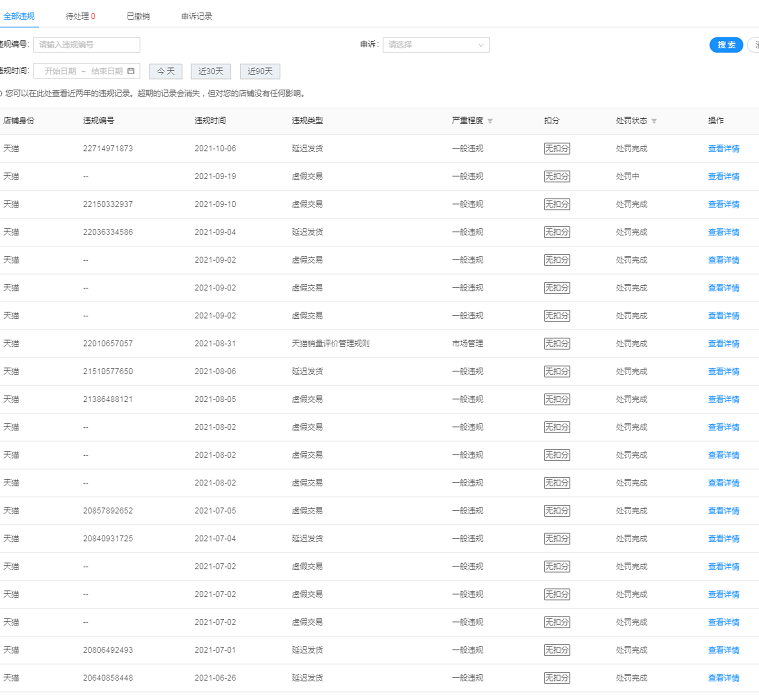Screen dimensions: 759x699
Task: Open 查看详情 for violation 20806492493
Action: pos(724,650)
